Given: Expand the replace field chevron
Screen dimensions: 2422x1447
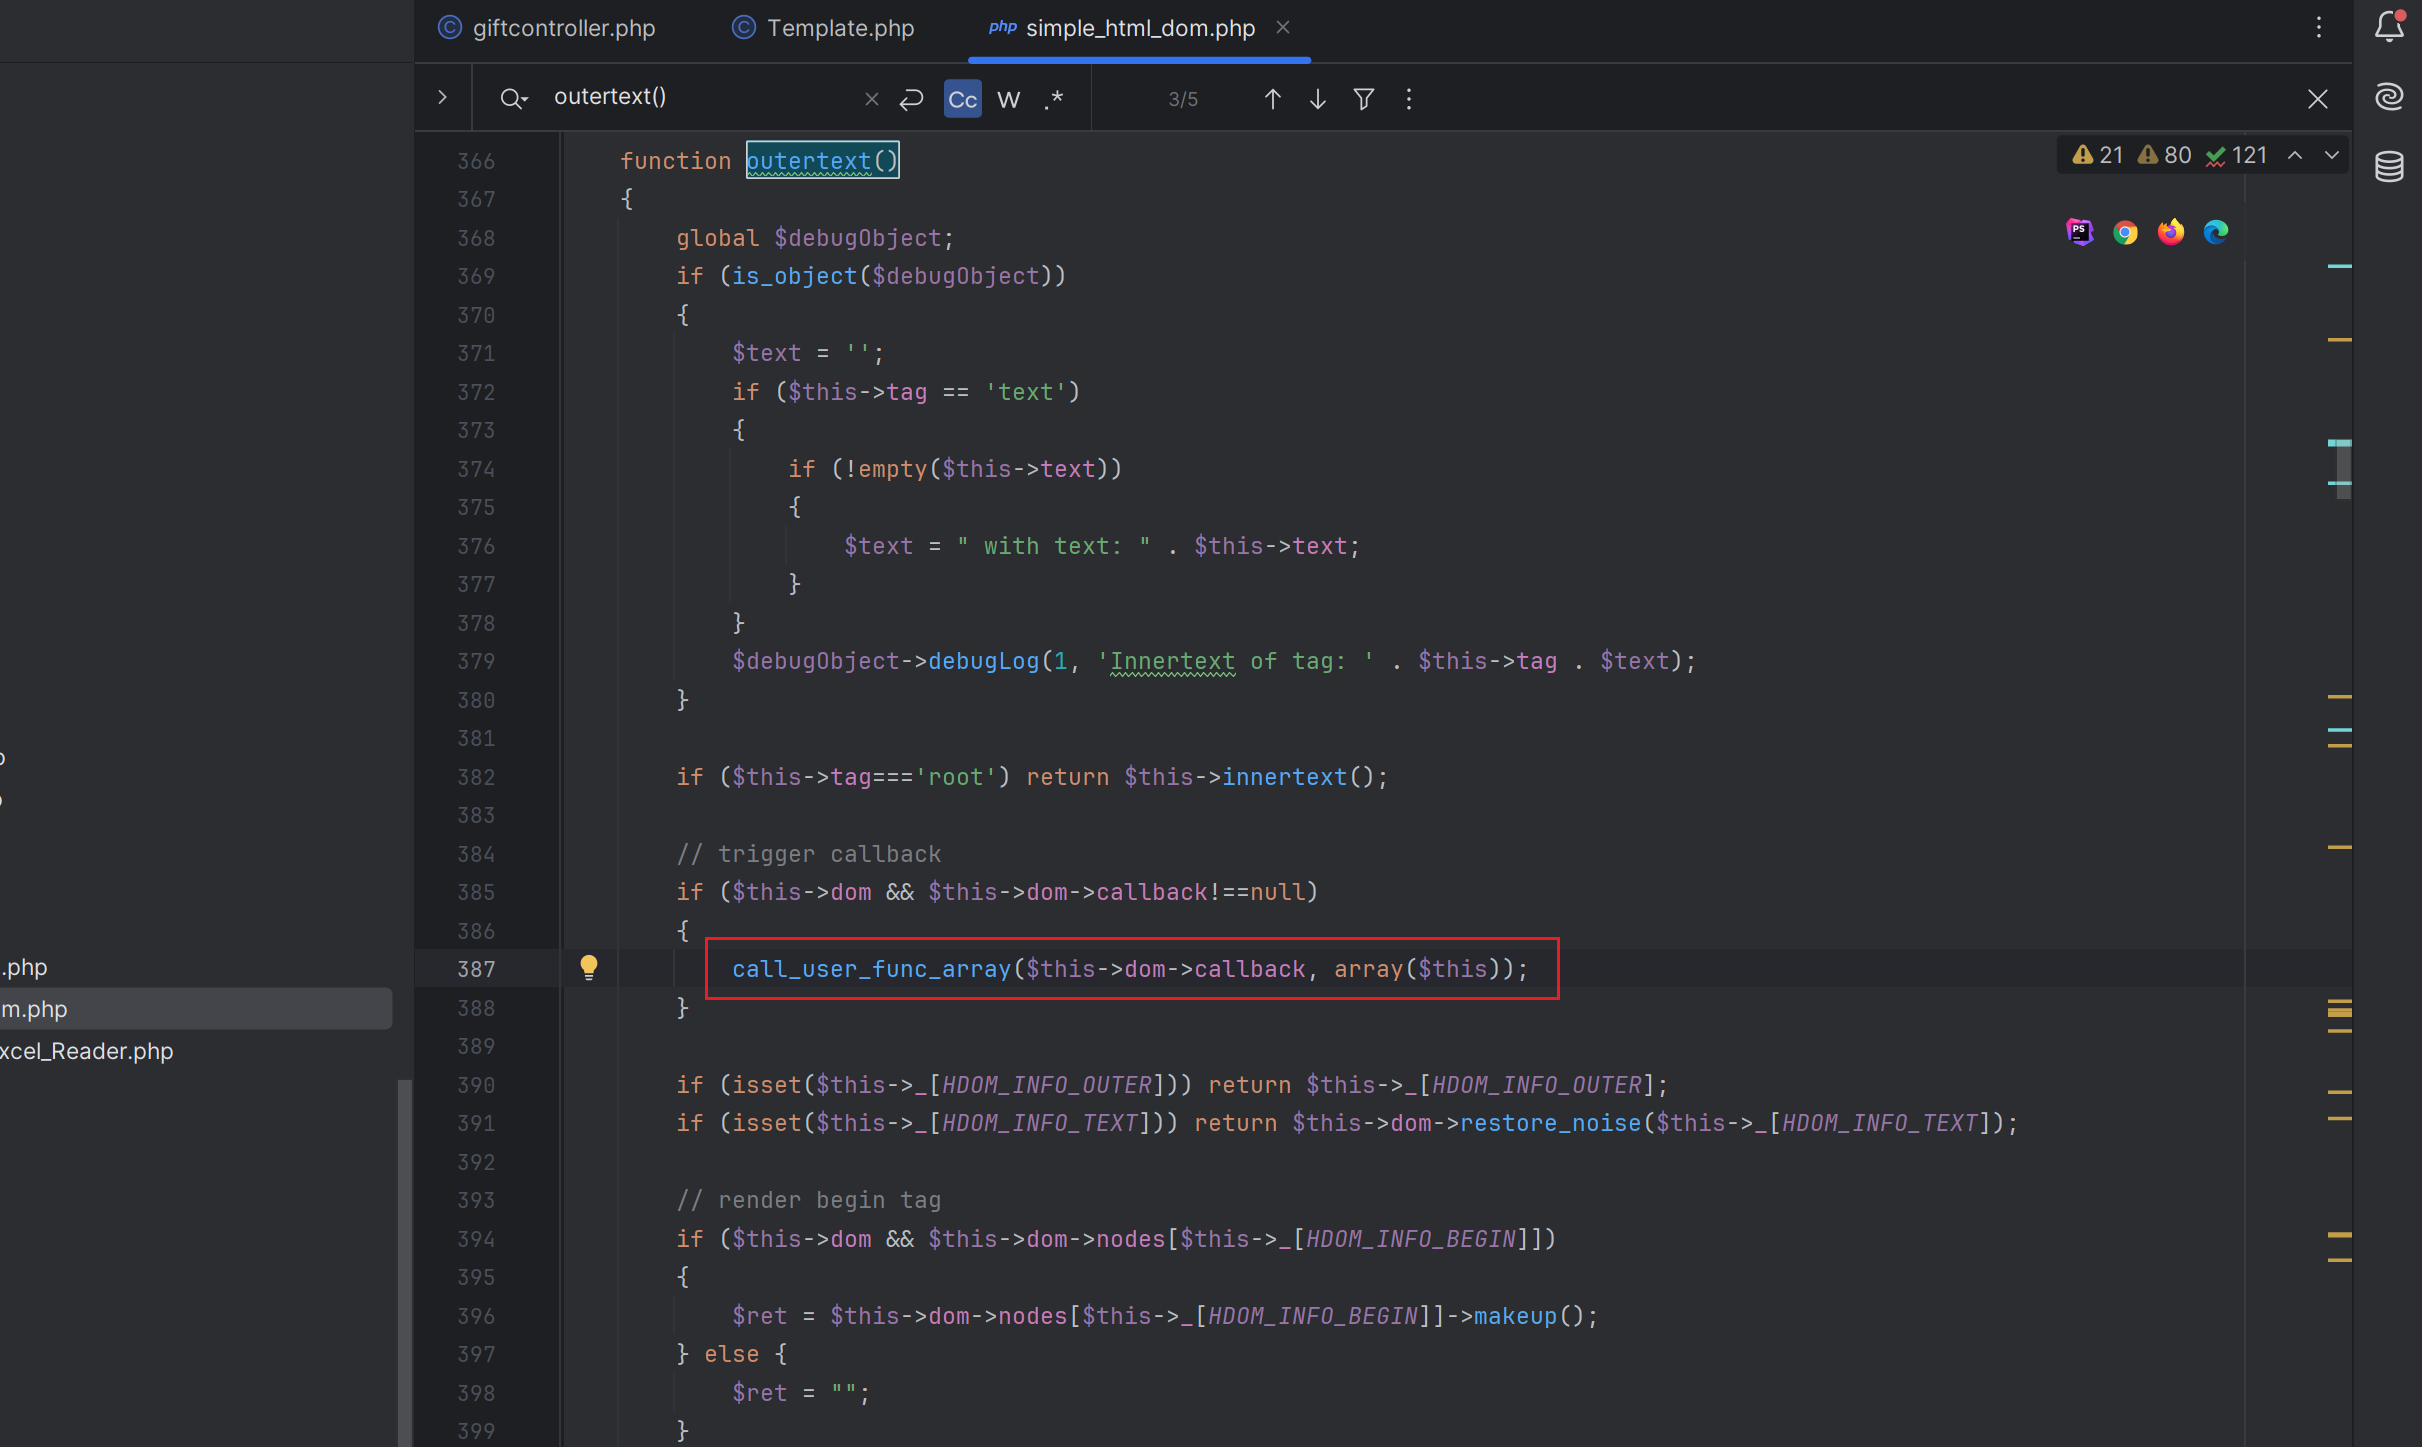Looking at the screenshot, I should point(442,98).
